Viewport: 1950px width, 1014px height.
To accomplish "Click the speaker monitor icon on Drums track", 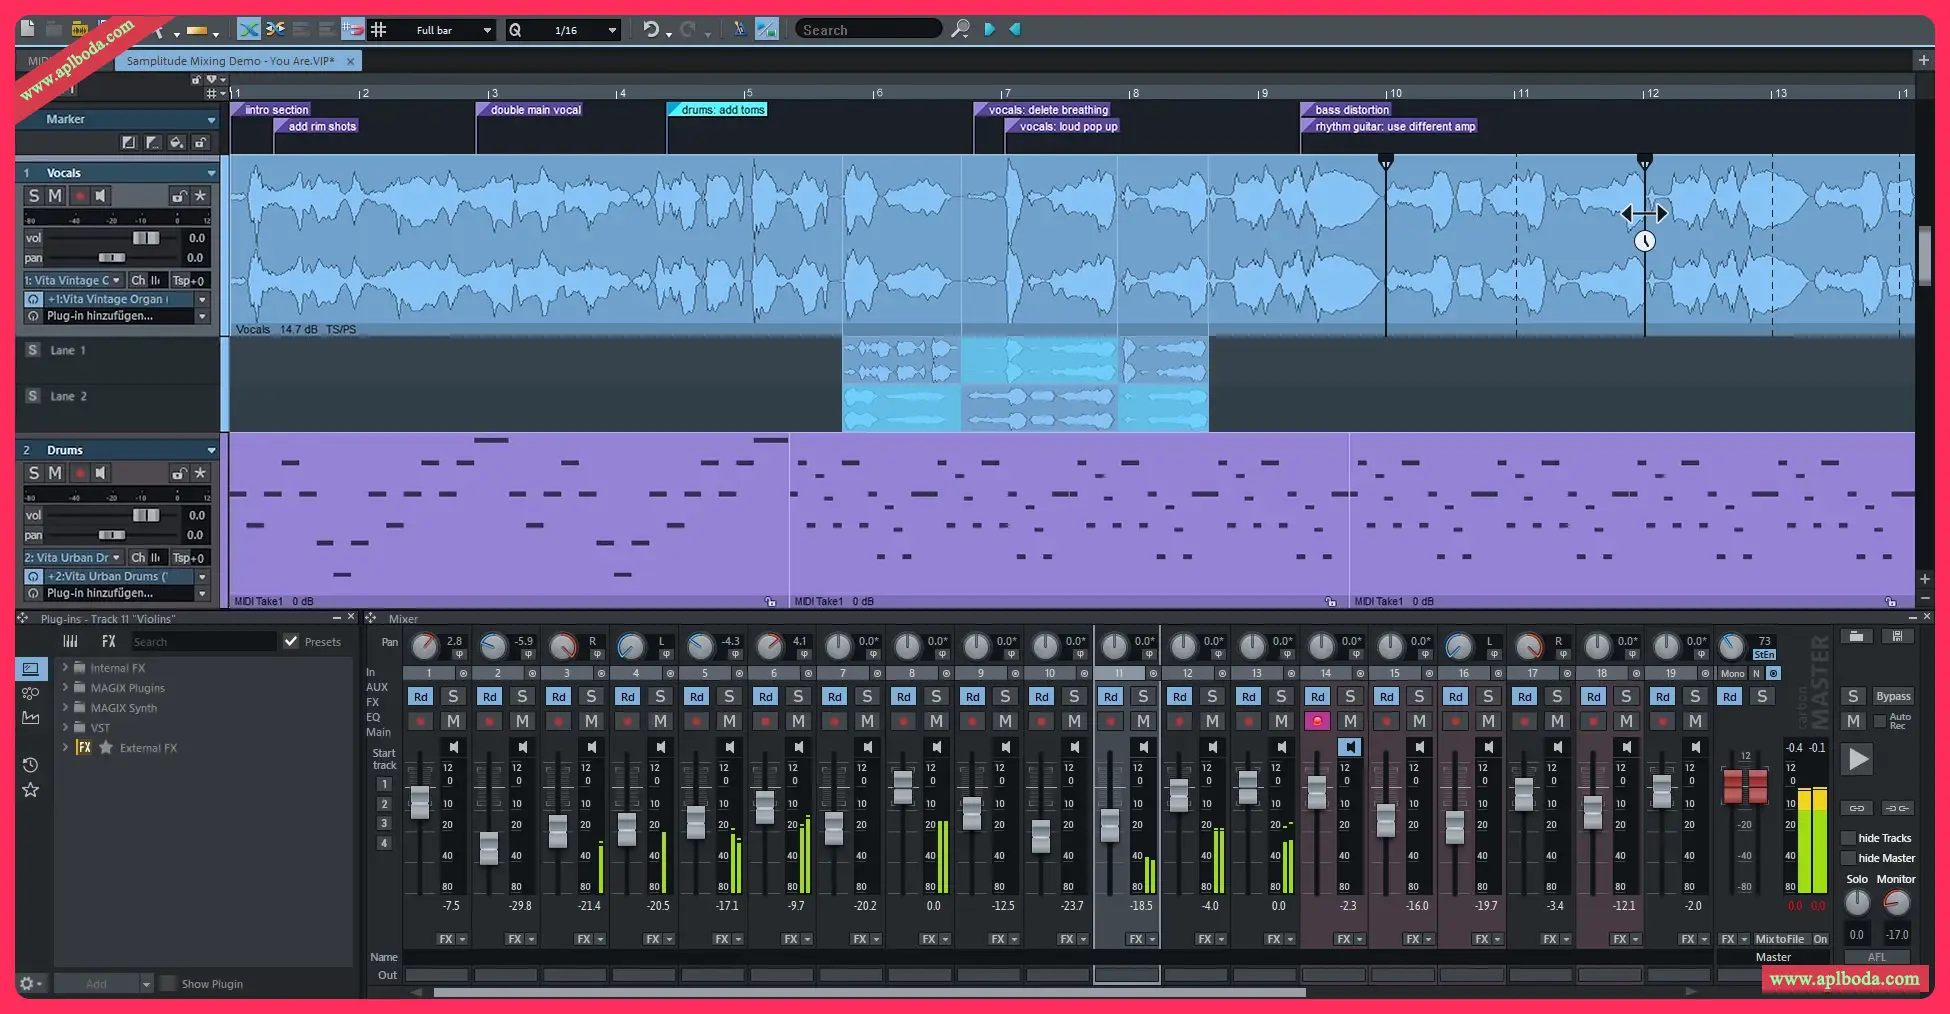I will (100, 473).
